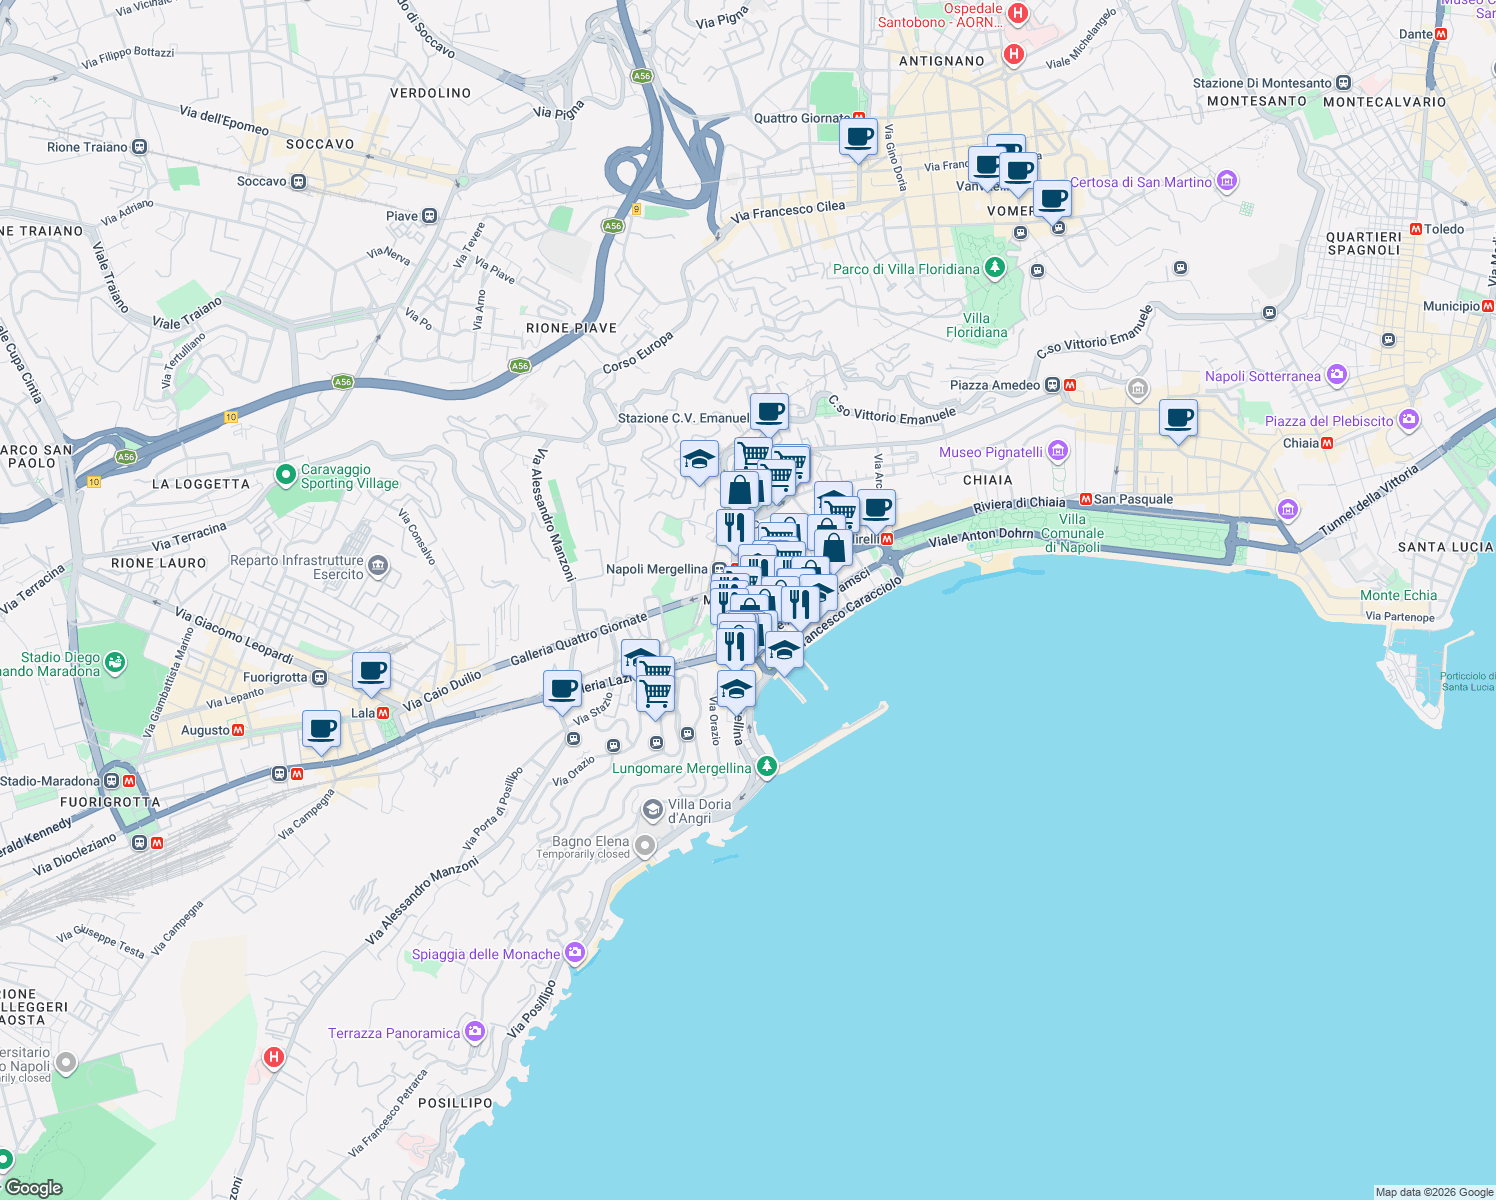1496x1200 pixels.
Task: Click the 'RIONE PIAVE' district label
Action: click(572, 328)
